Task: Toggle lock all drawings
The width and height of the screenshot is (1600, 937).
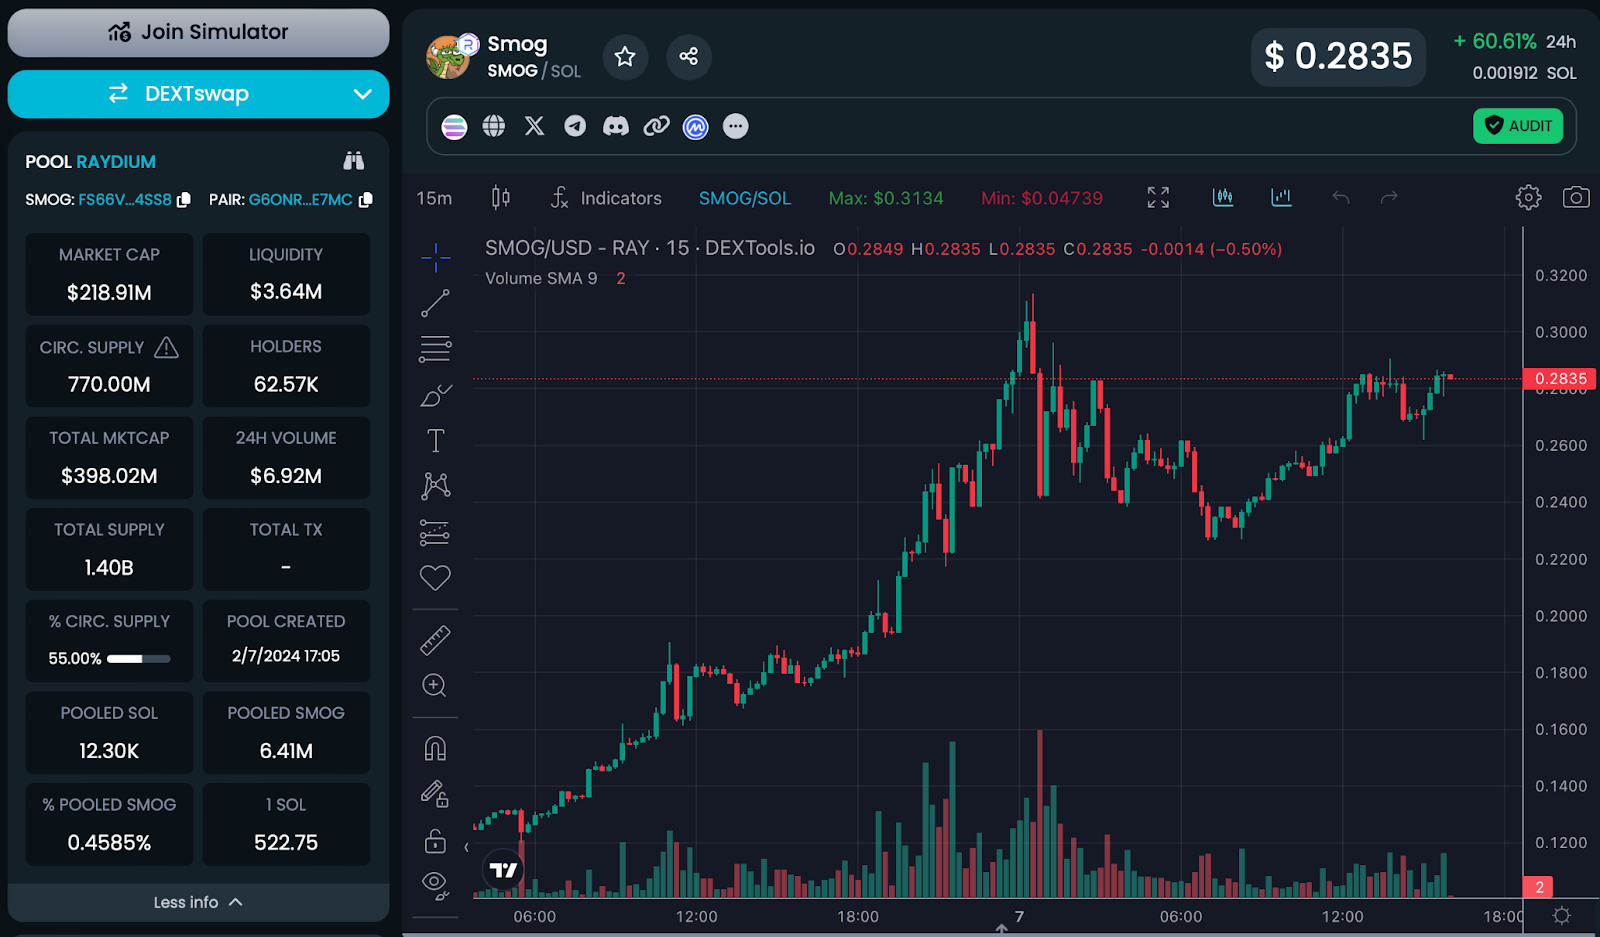Action: [x=435, y=840]
